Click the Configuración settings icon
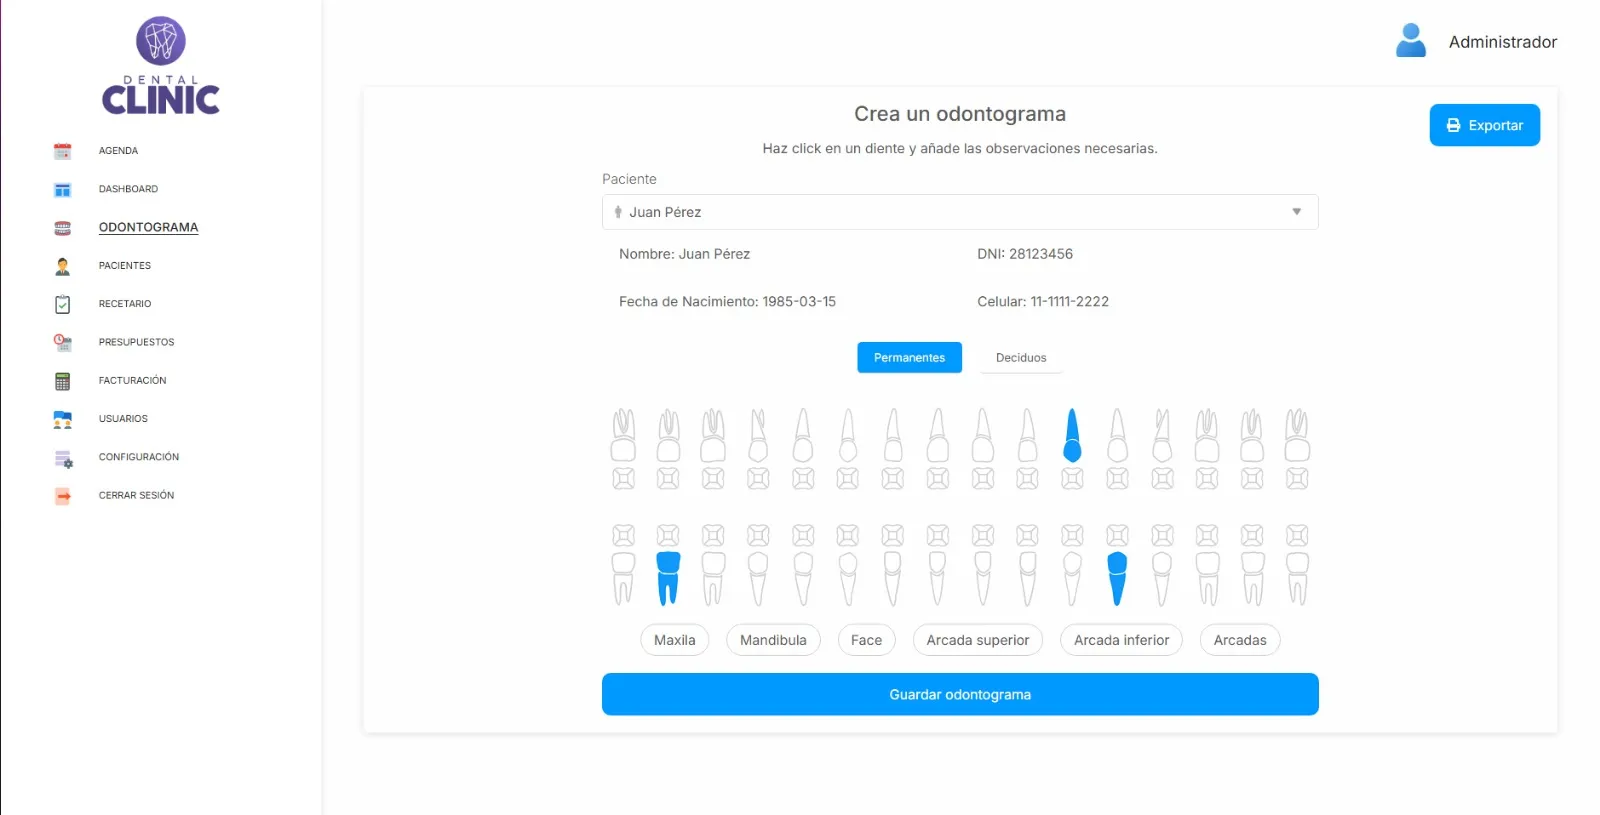1600x815 pixels. [62, 458]
